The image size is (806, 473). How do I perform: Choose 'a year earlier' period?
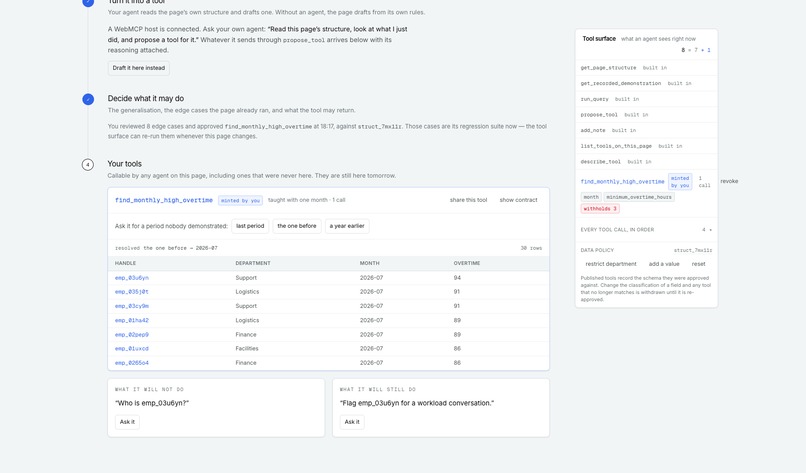pos(347,226)
